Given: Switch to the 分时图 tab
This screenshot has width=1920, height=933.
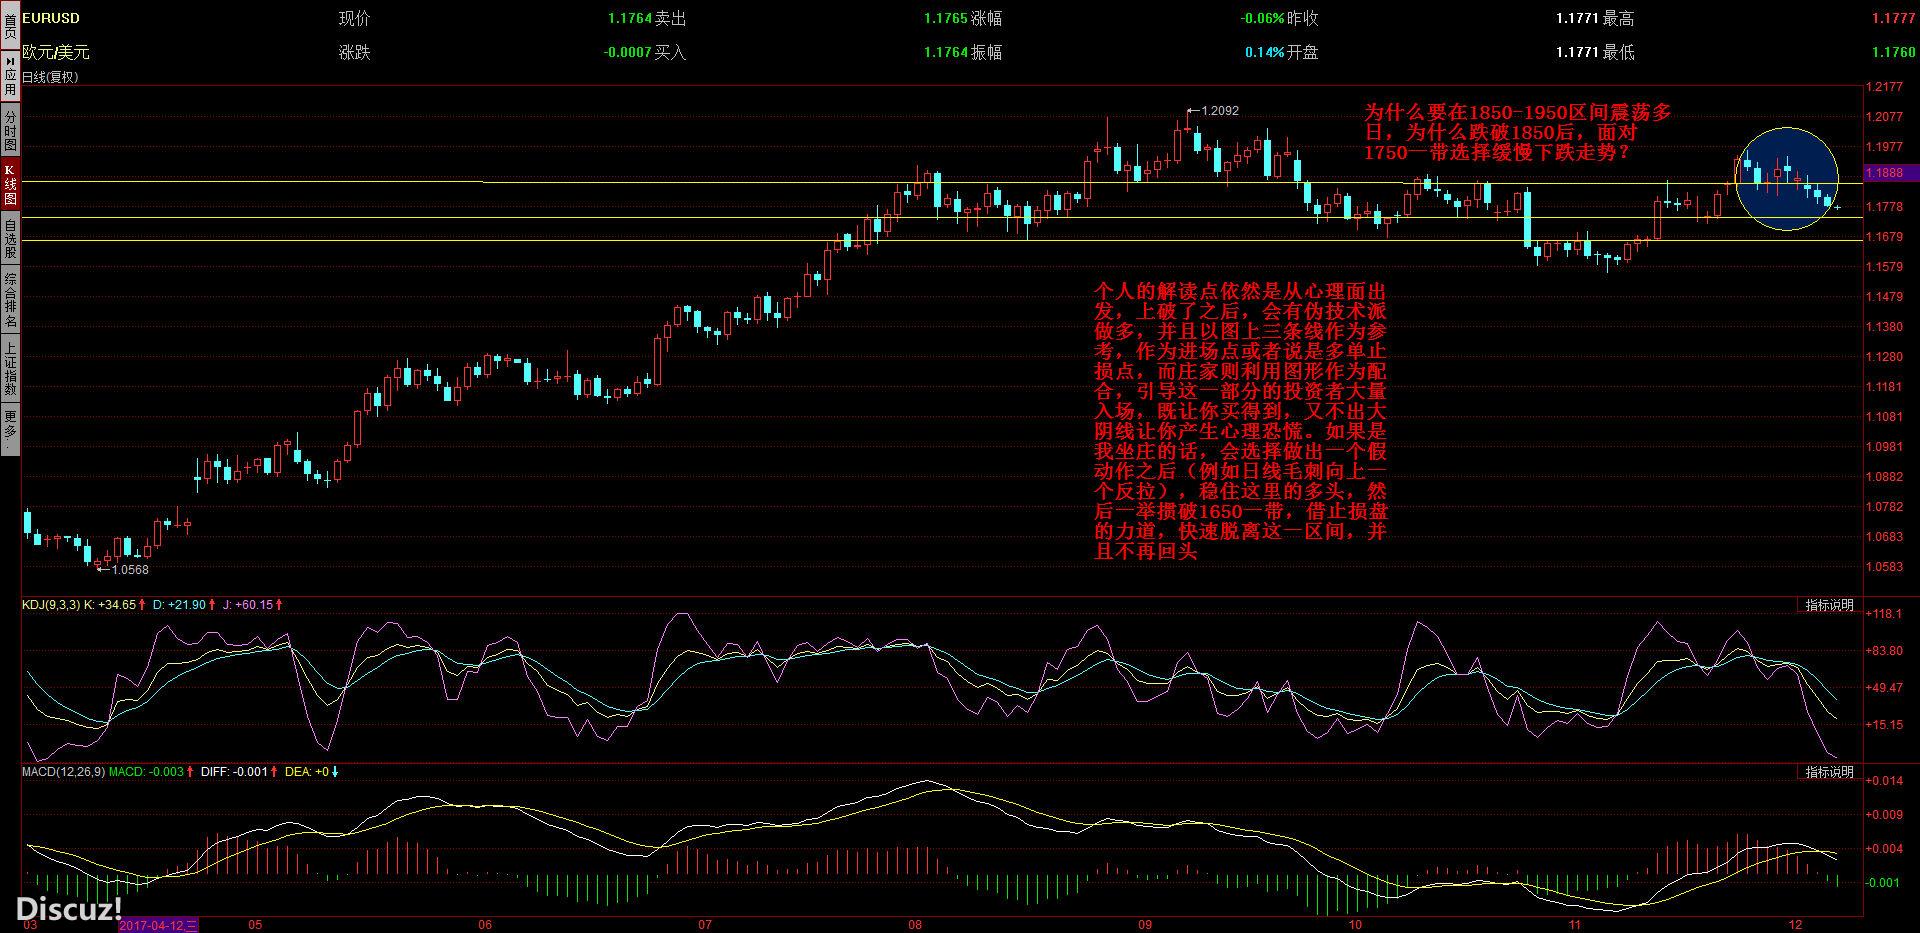Looking at the screenshot, I should [10, 130].
